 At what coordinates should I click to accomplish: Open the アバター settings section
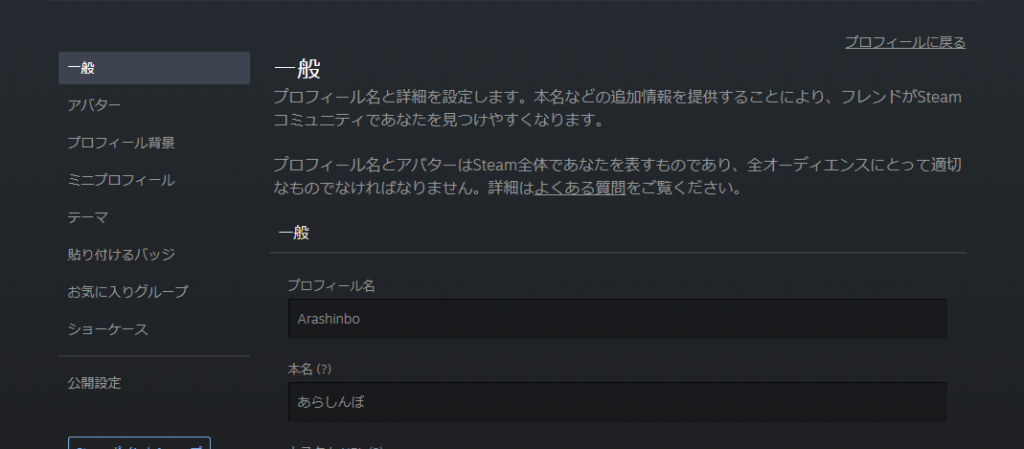[94, 105]
